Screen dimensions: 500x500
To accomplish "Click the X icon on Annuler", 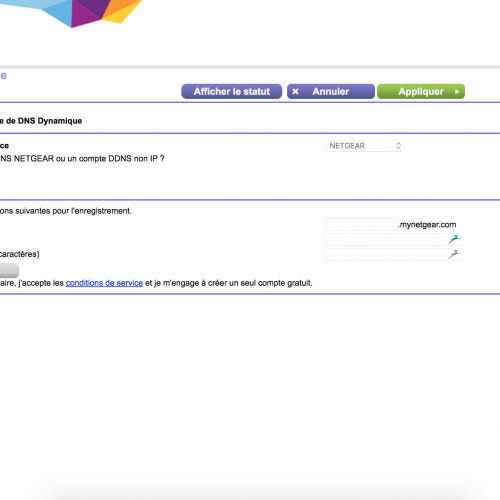I will 295,91.
